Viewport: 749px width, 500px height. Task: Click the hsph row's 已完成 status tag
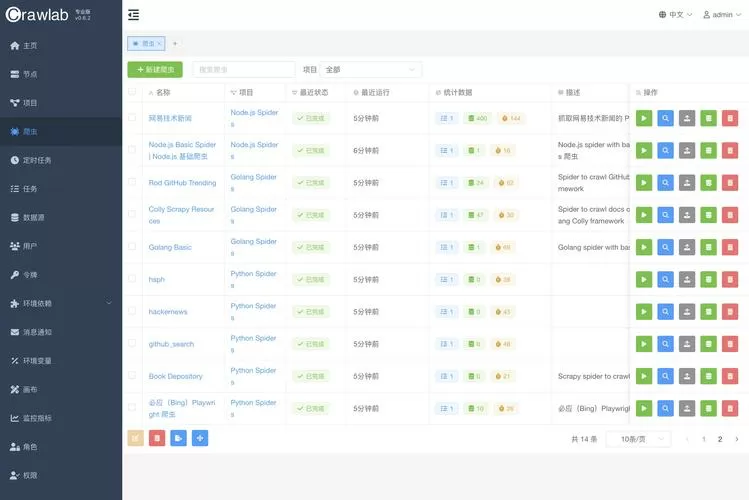tap(310, 279)
